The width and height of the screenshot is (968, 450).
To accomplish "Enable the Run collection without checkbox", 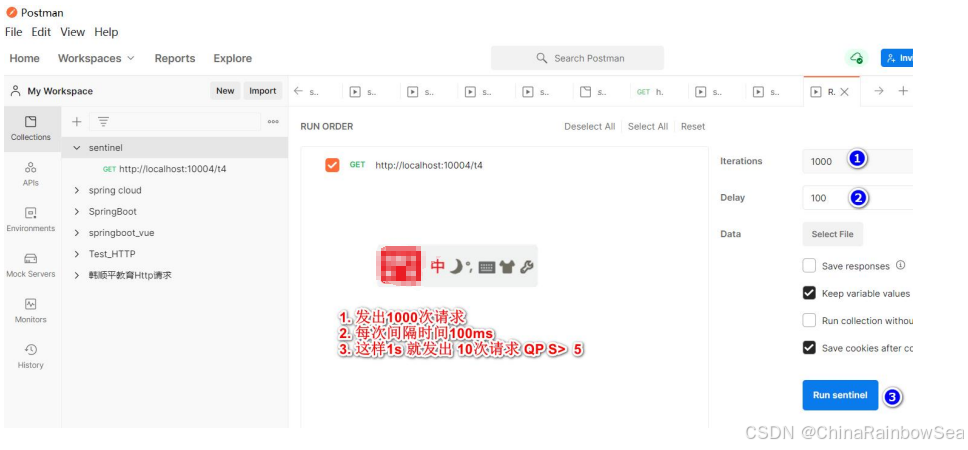I will tap(809, 320).
